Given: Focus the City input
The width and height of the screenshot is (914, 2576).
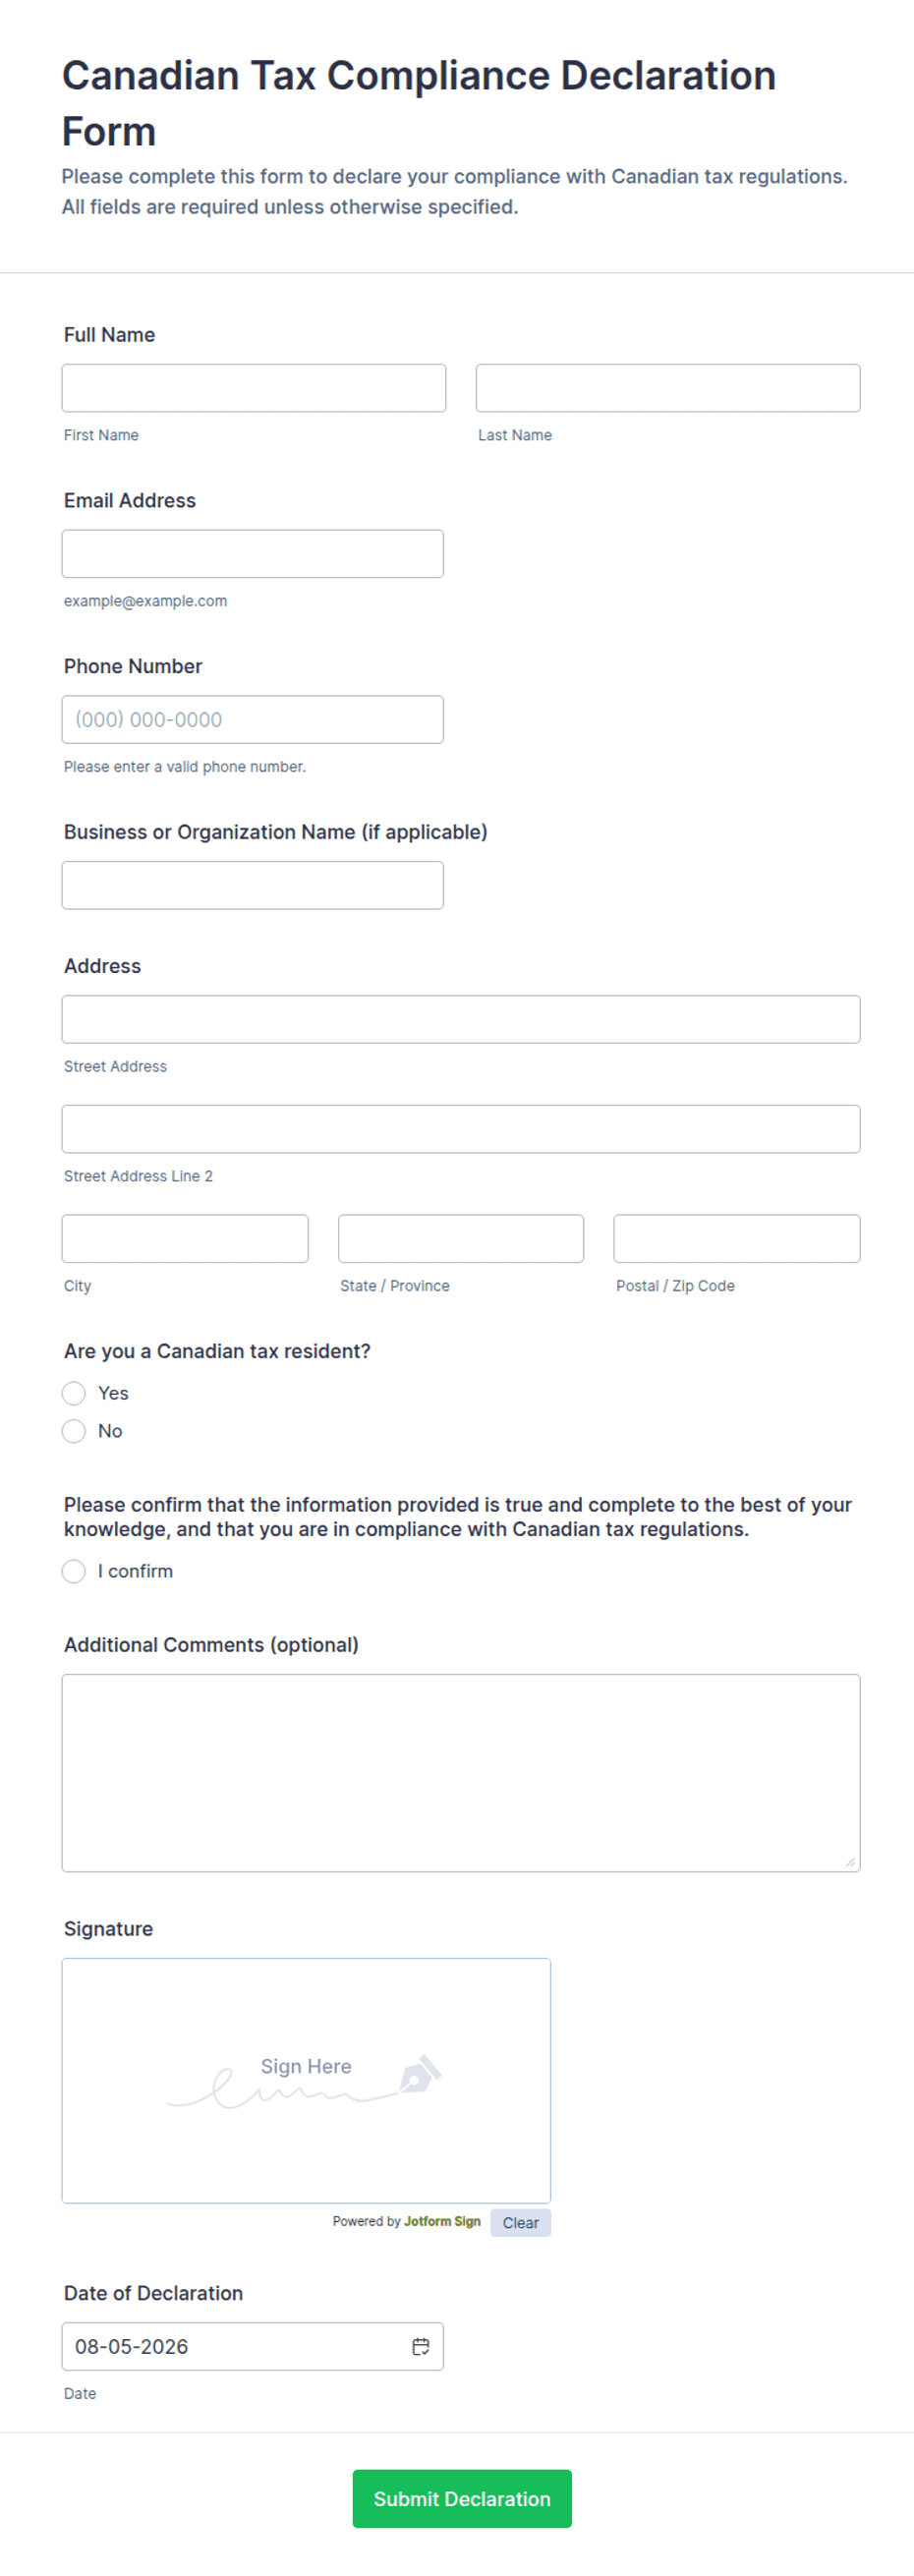Looking at the screenshot, I should [185, 1238].
